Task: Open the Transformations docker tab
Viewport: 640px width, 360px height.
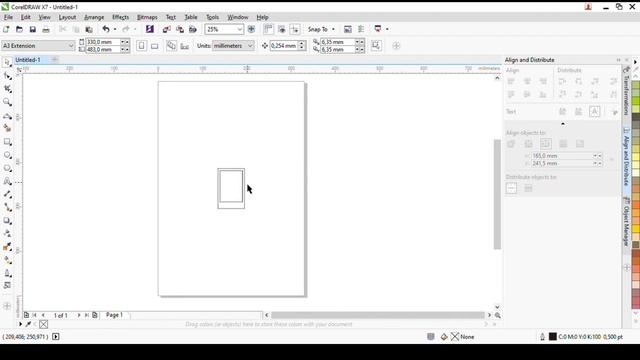Action: point(626,92)
